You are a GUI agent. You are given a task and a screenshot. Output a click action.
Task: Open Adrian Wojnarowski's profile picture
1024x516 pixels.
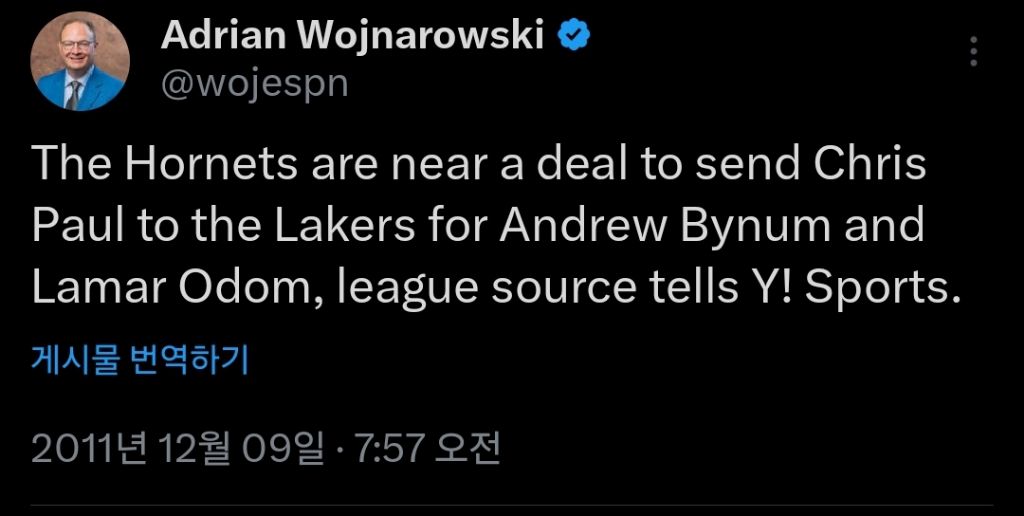pyautogui.click(x=80, y=61)
